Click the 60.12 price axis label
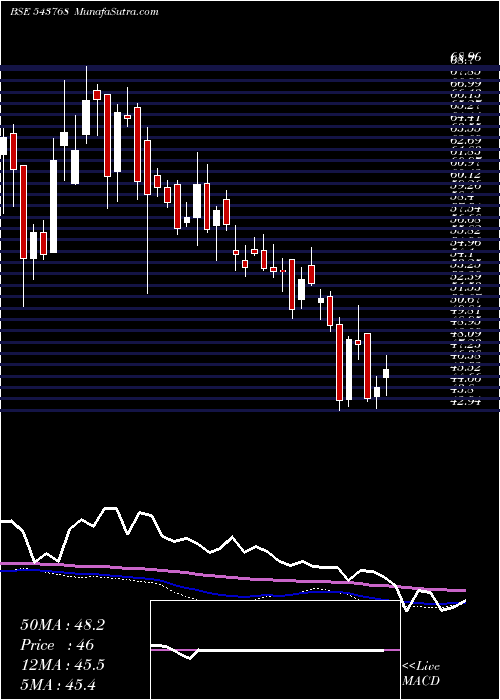 (x=466, y=175)
